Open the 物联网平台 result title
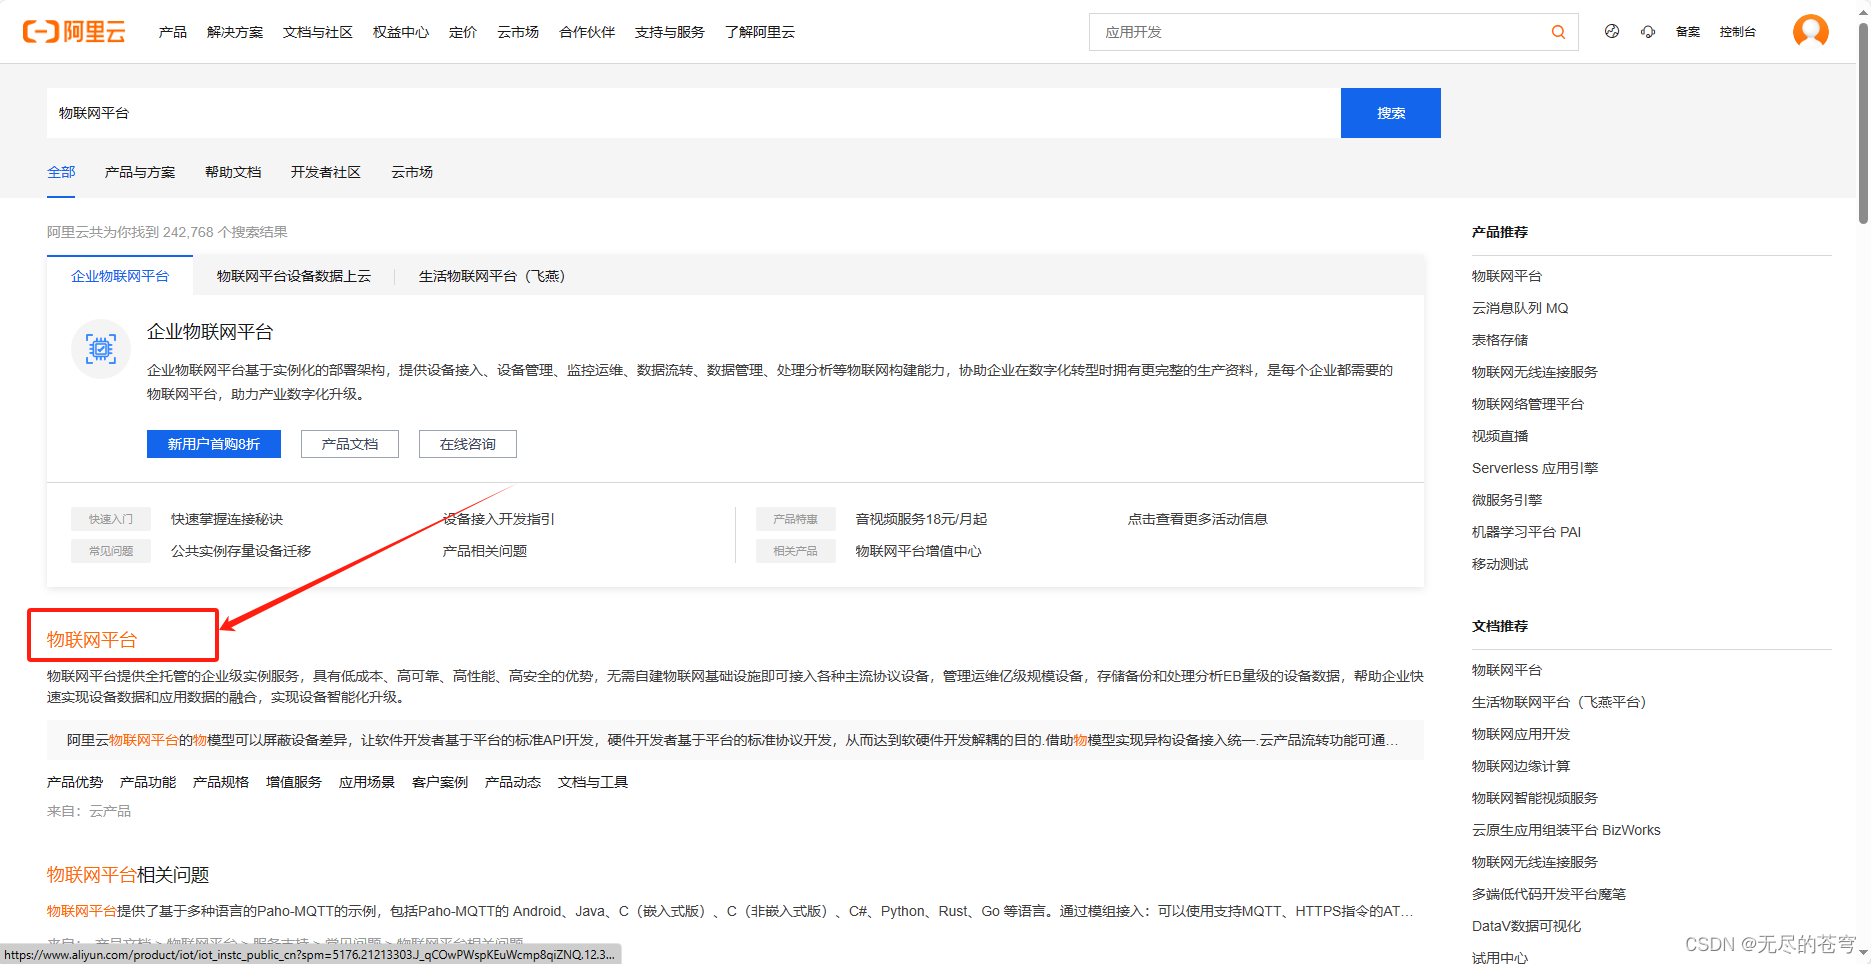Image resolution: width=1871 pixels, height=964 pixels. coord(92,640)
